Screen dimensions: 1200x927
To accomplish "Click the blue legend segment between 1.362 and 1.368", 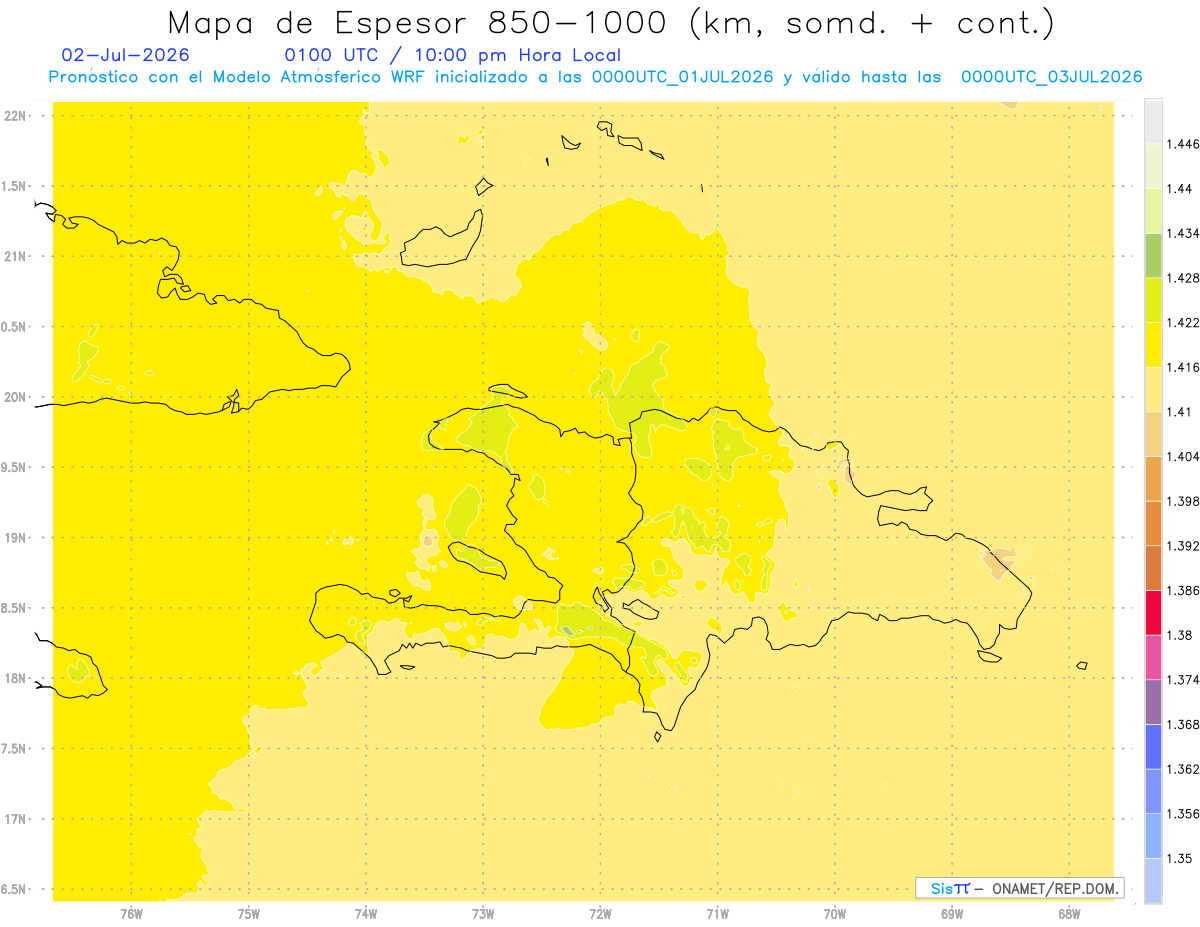I will (1153, 746).
